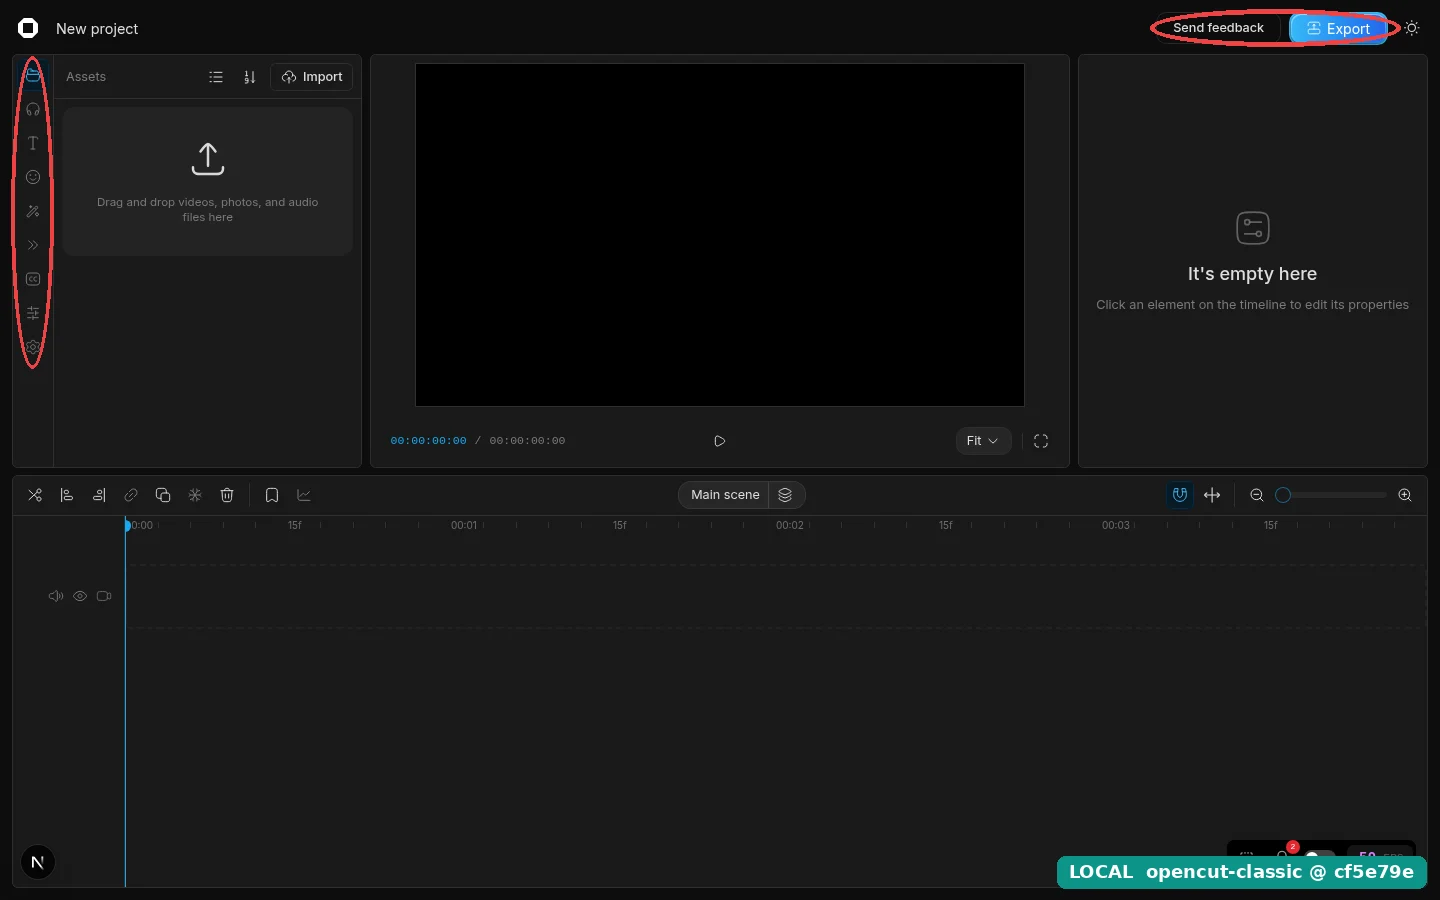Click the timeline zoom slider handle

1283,495
